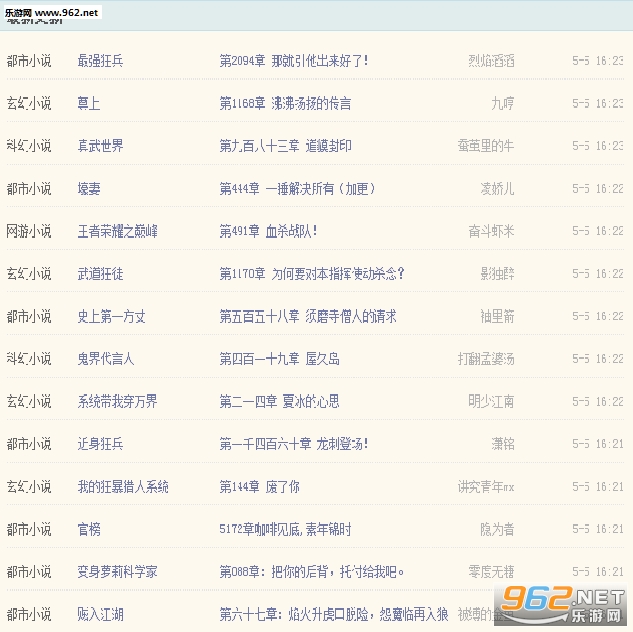Open the novel 我的狂暴猎人系统
Screen dimensions: 633x632
pos(123,487)
